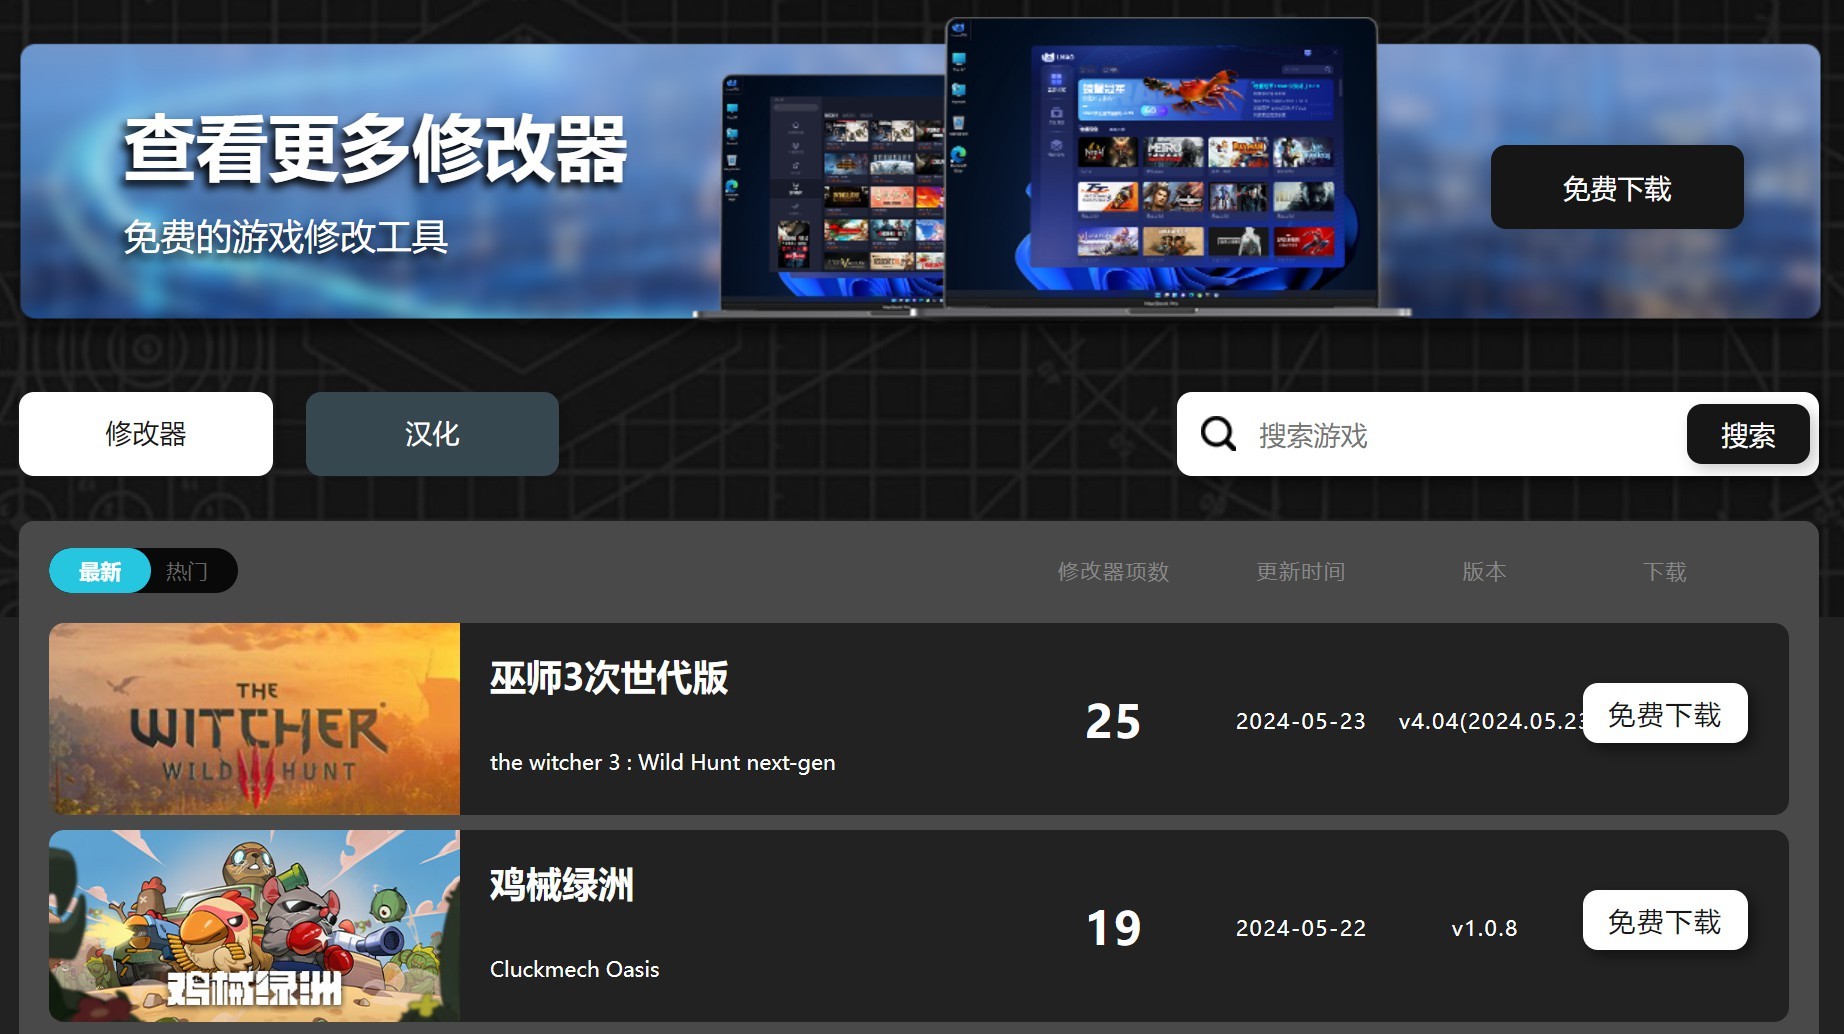The width and height of the screenshot is (1844, 1034).
Task: Click the date 2024-05-23
Action: point(1301,721)
